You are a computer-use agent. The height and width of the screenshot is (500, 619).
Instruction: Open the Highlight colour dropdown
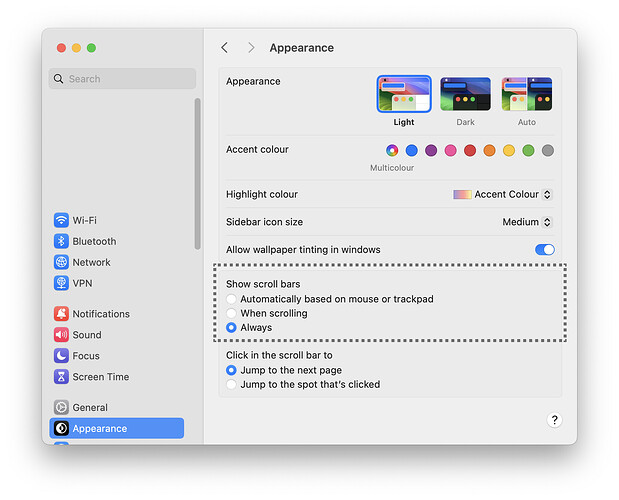tap(502, 195)
